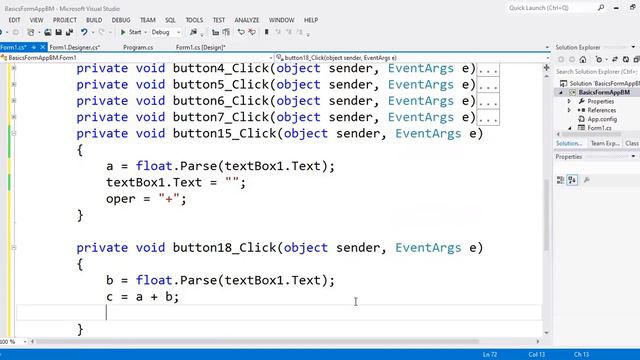Click the Find in Files toolbar icon
This screenshot has width=640, height=360.
(193, 32)
